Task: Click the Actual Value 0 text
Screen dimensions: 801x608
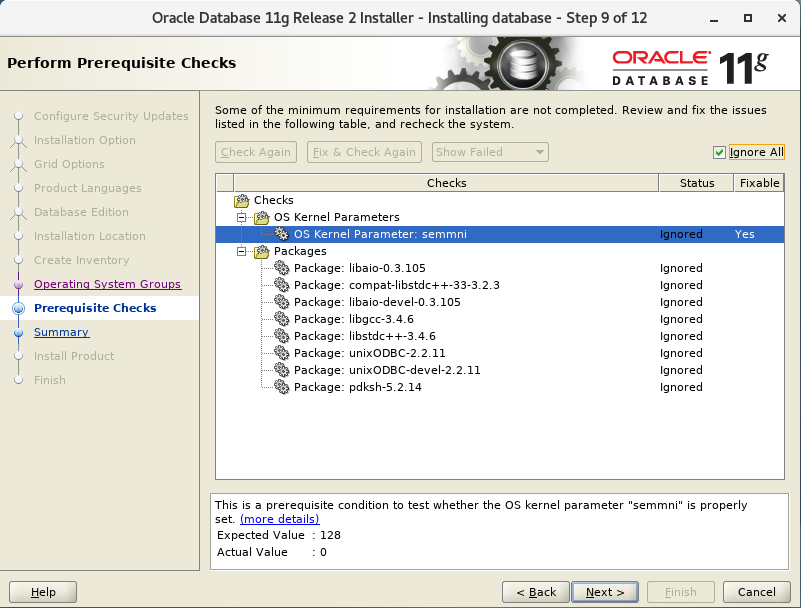Action: click(272, 552)
